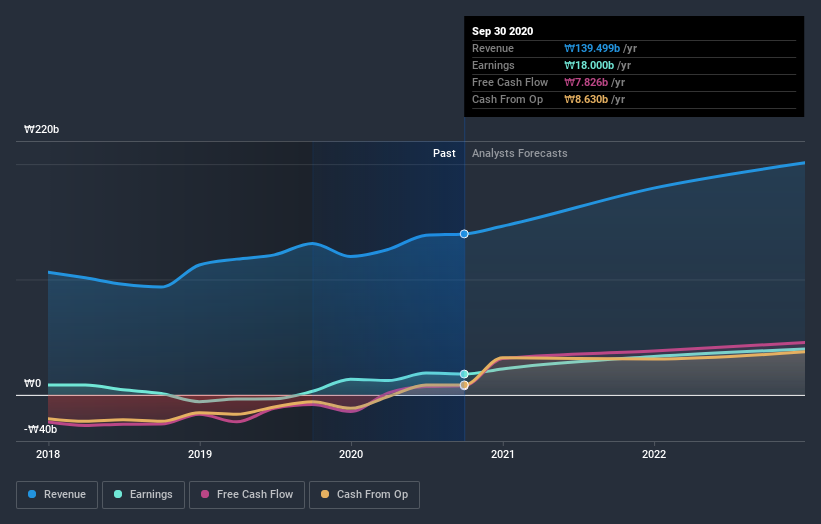Click the Revenue row label in tooltip
821x524 pixels.
point(493,48)
